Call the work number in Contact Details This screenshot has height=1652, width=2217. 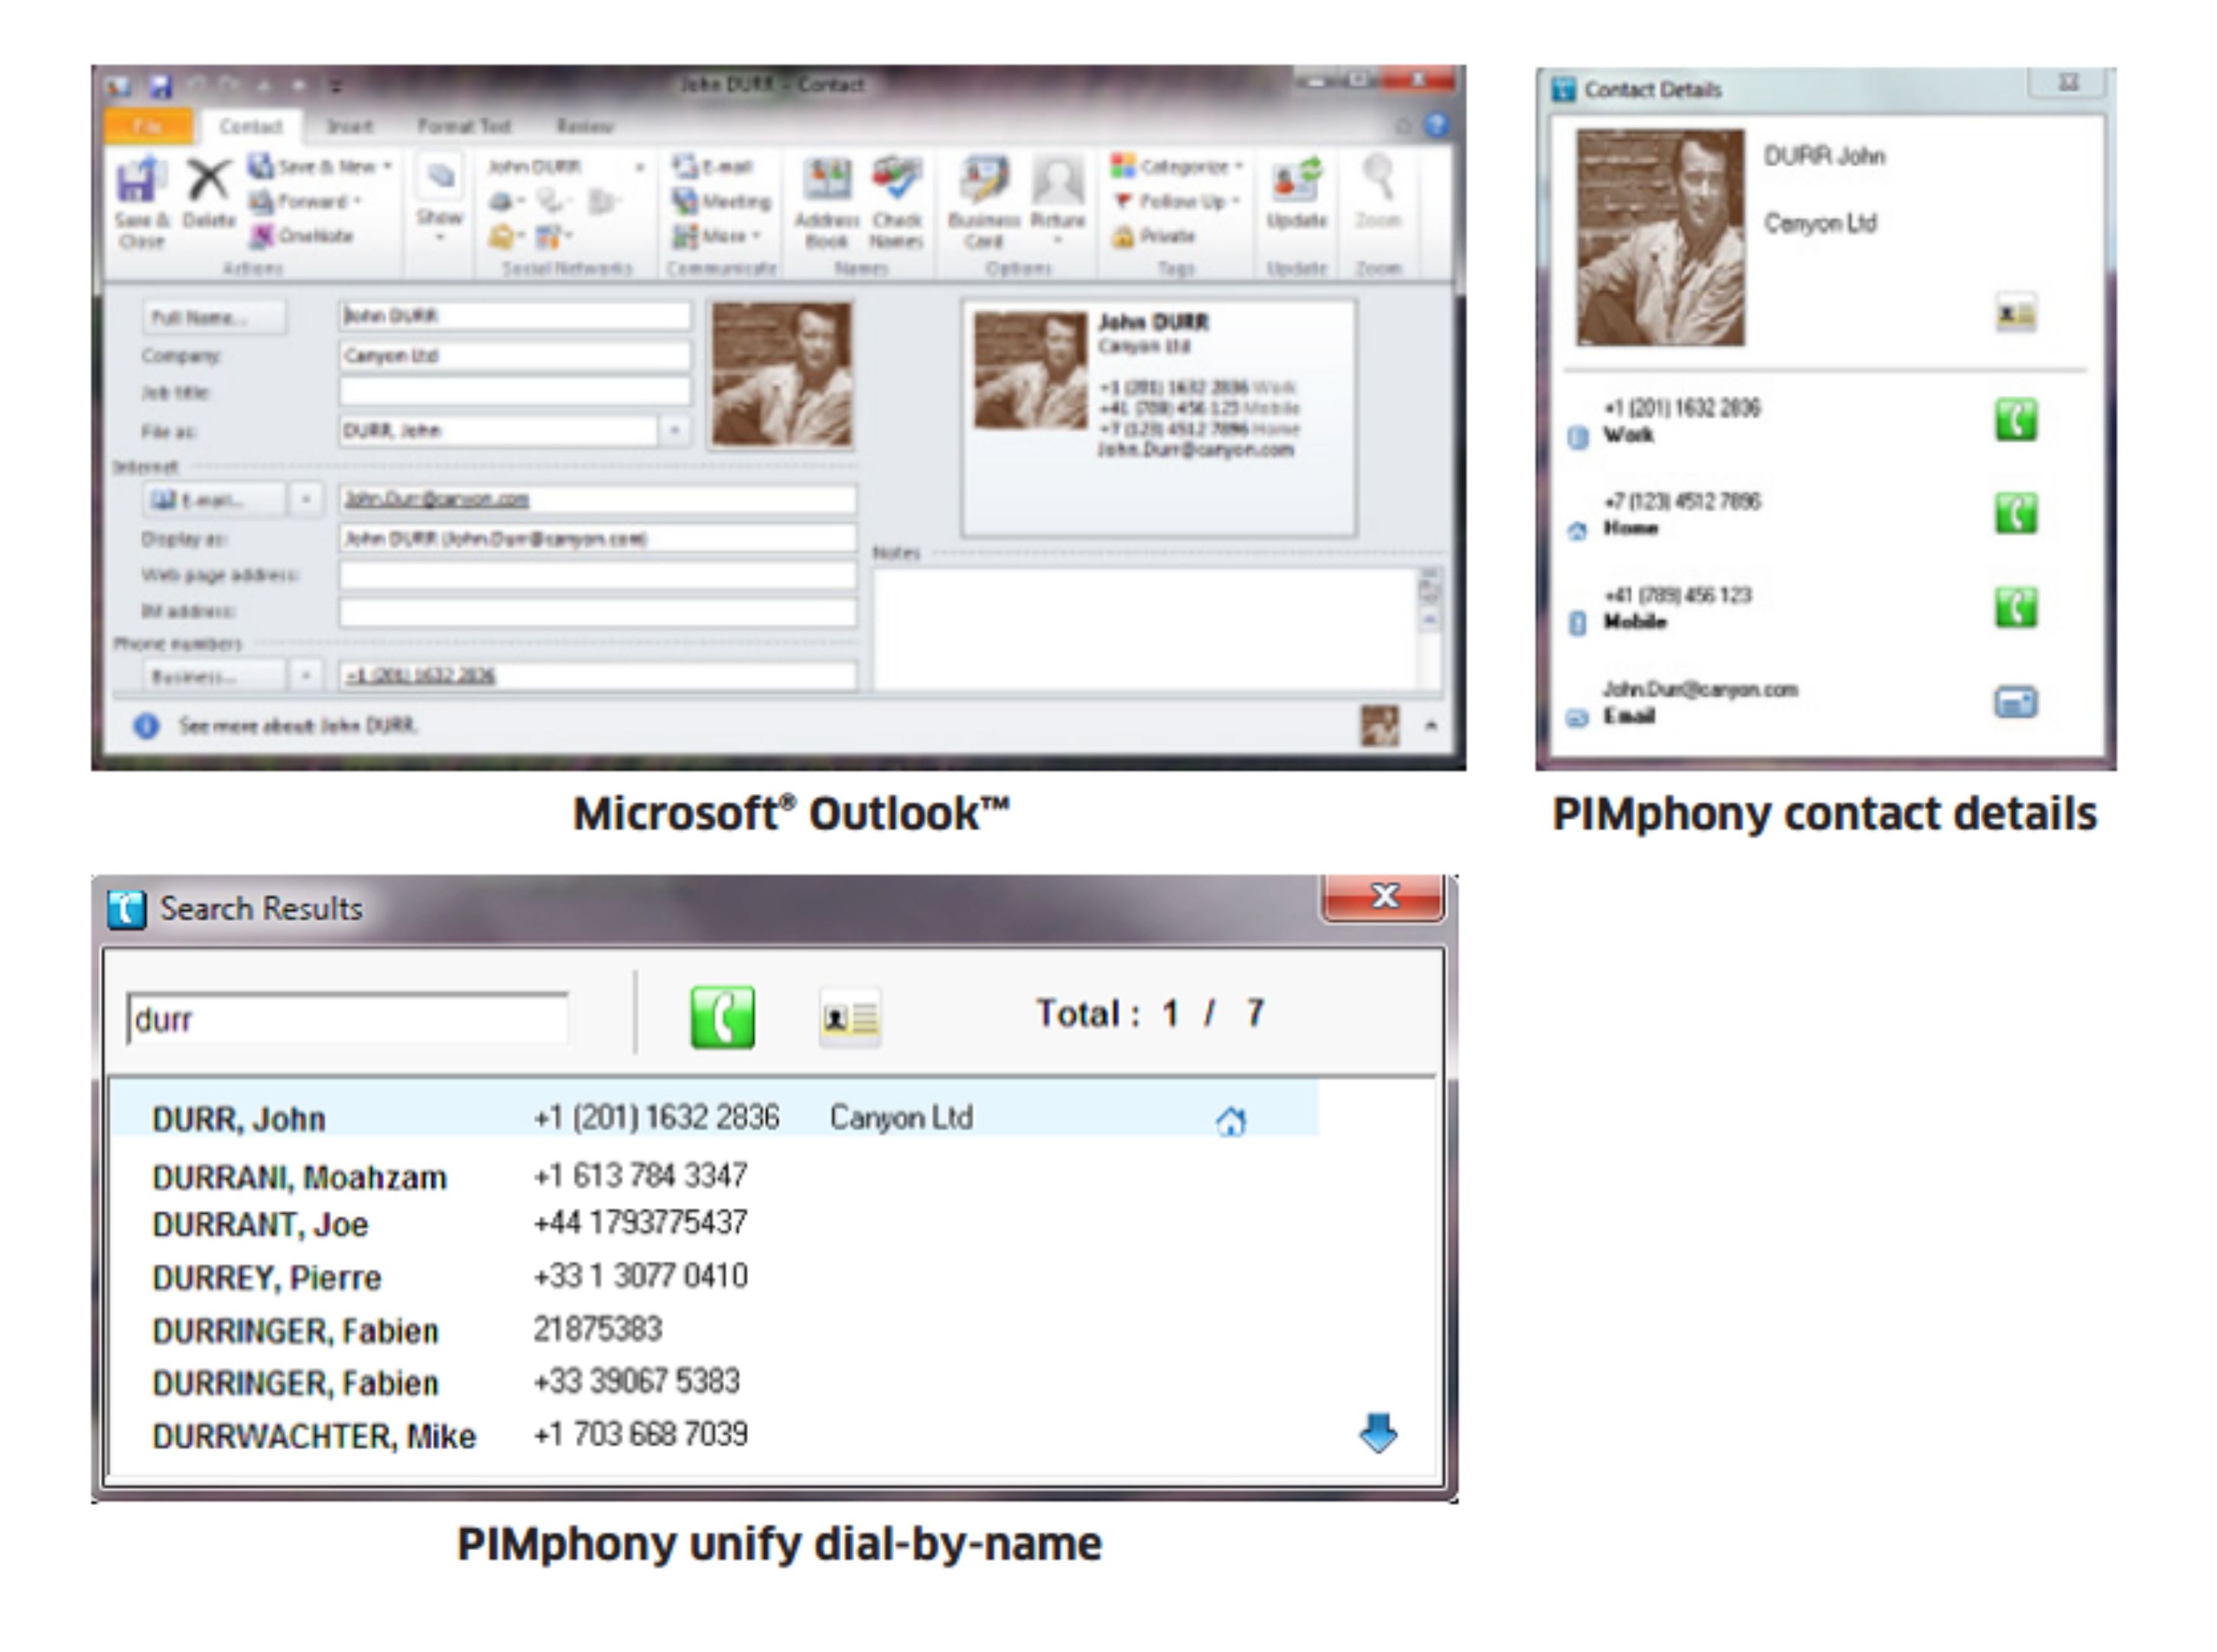tap(2014, 420)
